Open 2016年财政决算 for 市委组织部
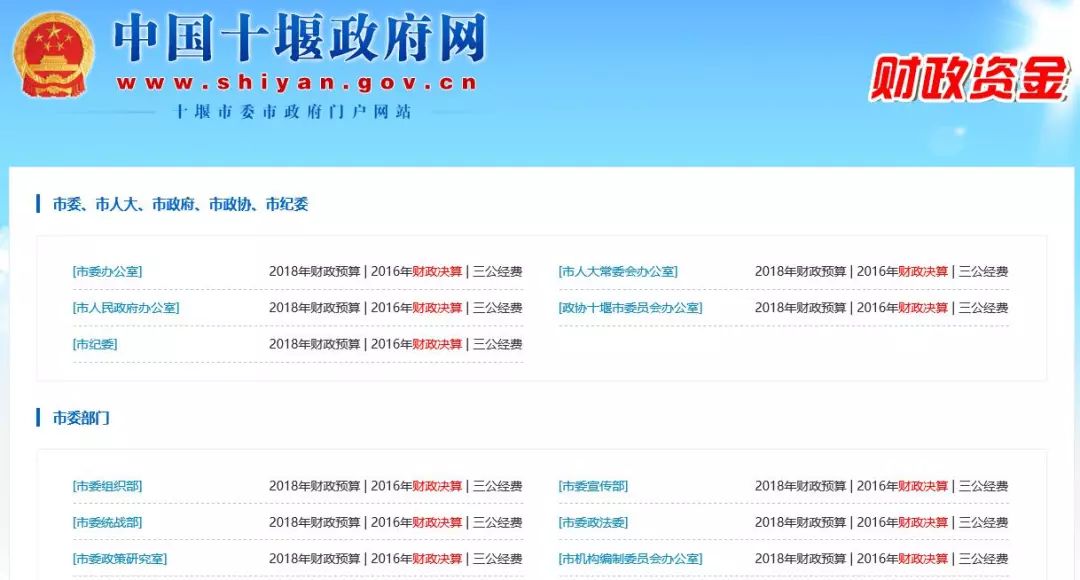This screenshot has width=1080, height=580. 417,486
